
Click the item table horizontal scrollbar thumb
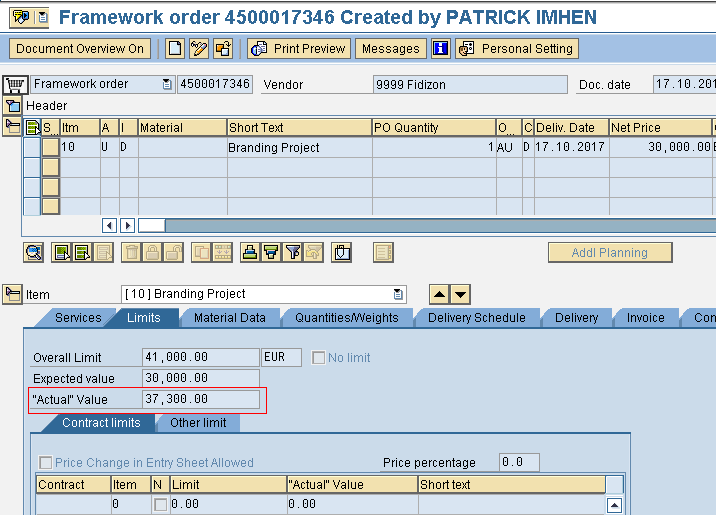pyautogui.click(x=152, y=226)
